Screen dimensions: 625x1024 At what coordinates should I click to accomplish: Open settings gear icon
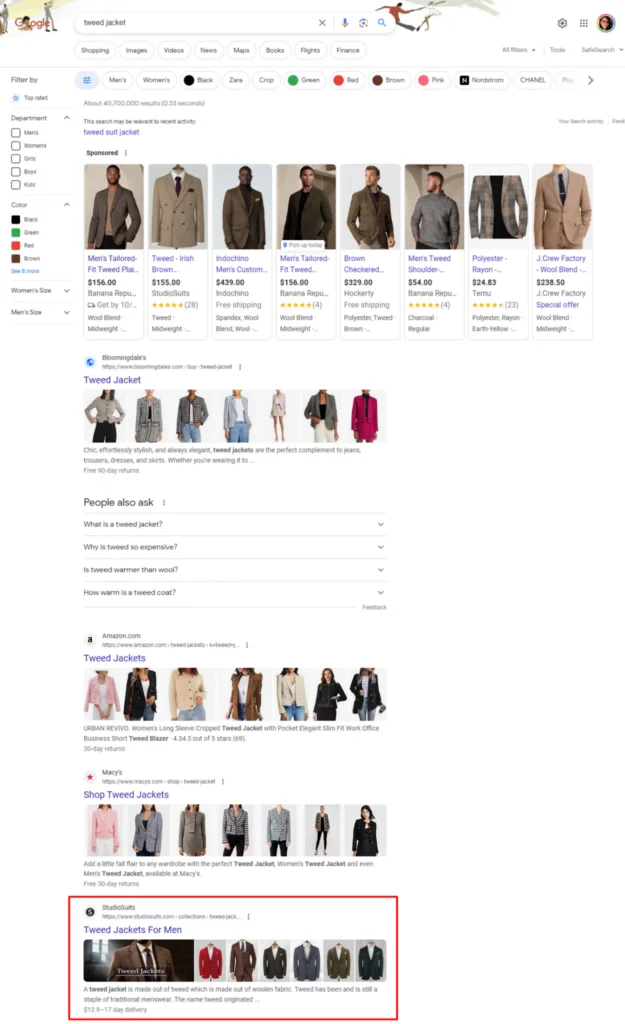562,23
